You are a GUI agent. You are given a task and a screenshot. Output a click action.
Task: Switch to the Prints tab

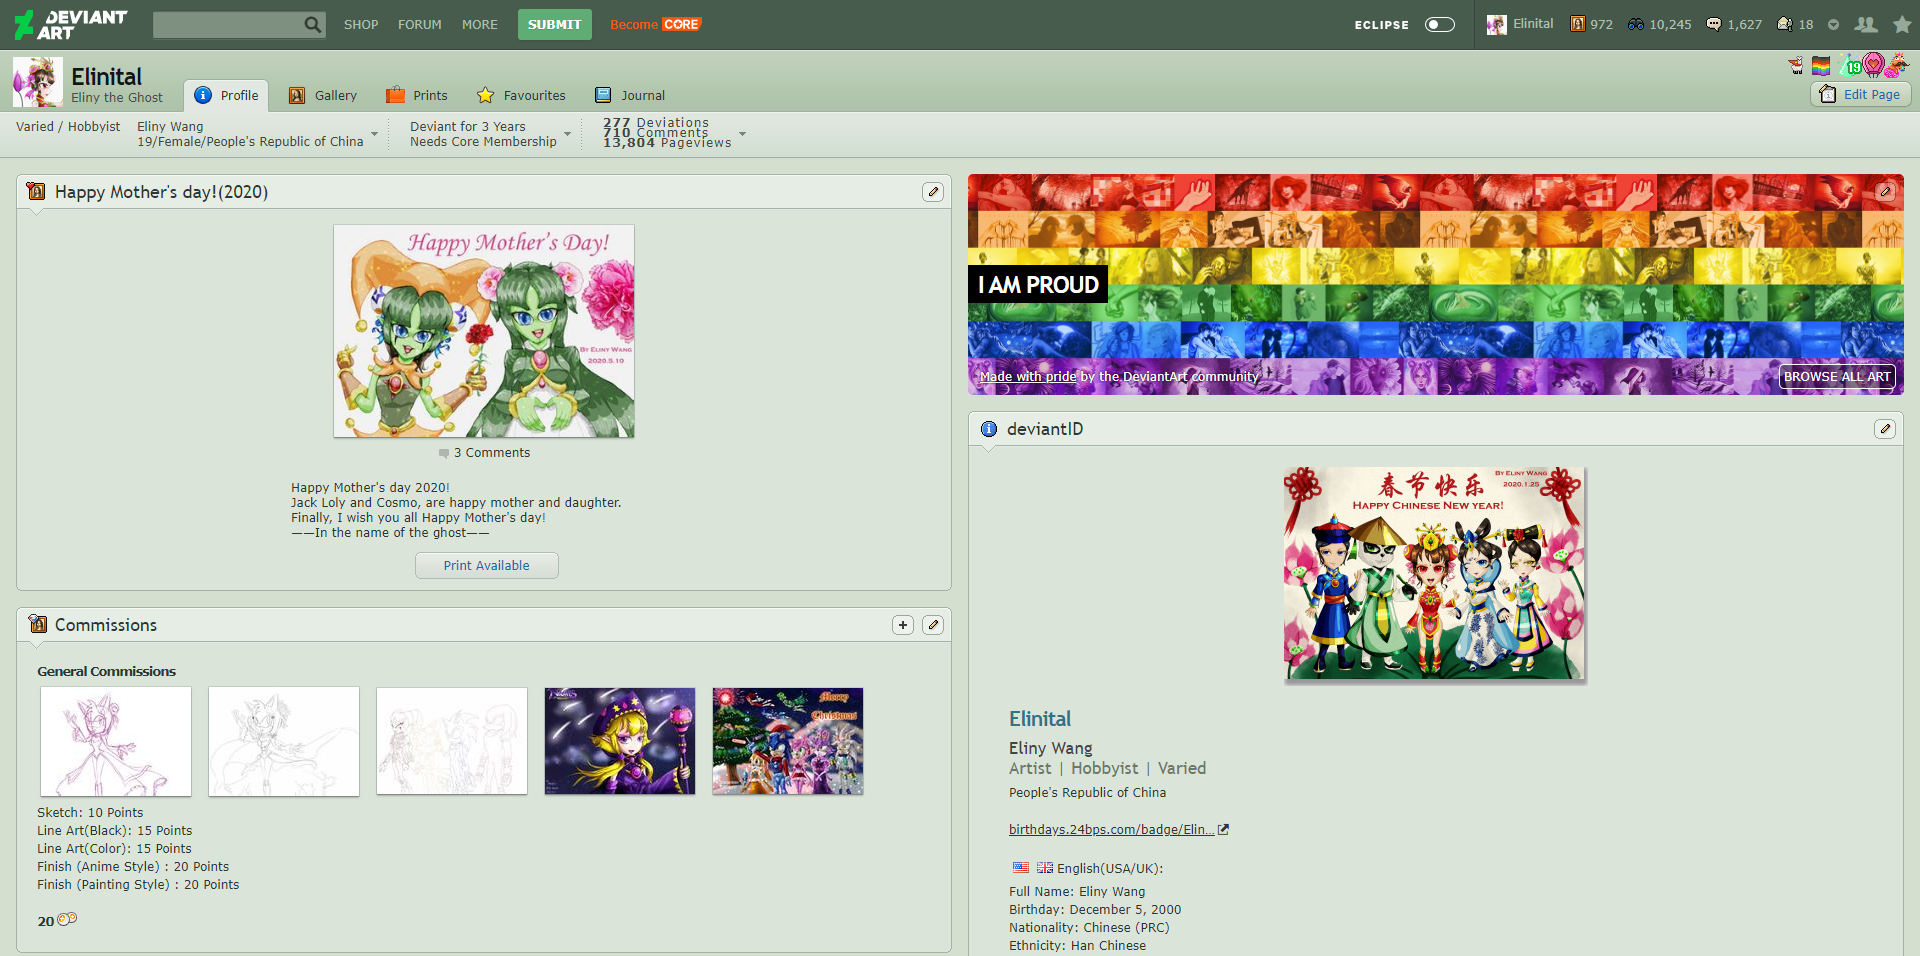click(417, 96)
